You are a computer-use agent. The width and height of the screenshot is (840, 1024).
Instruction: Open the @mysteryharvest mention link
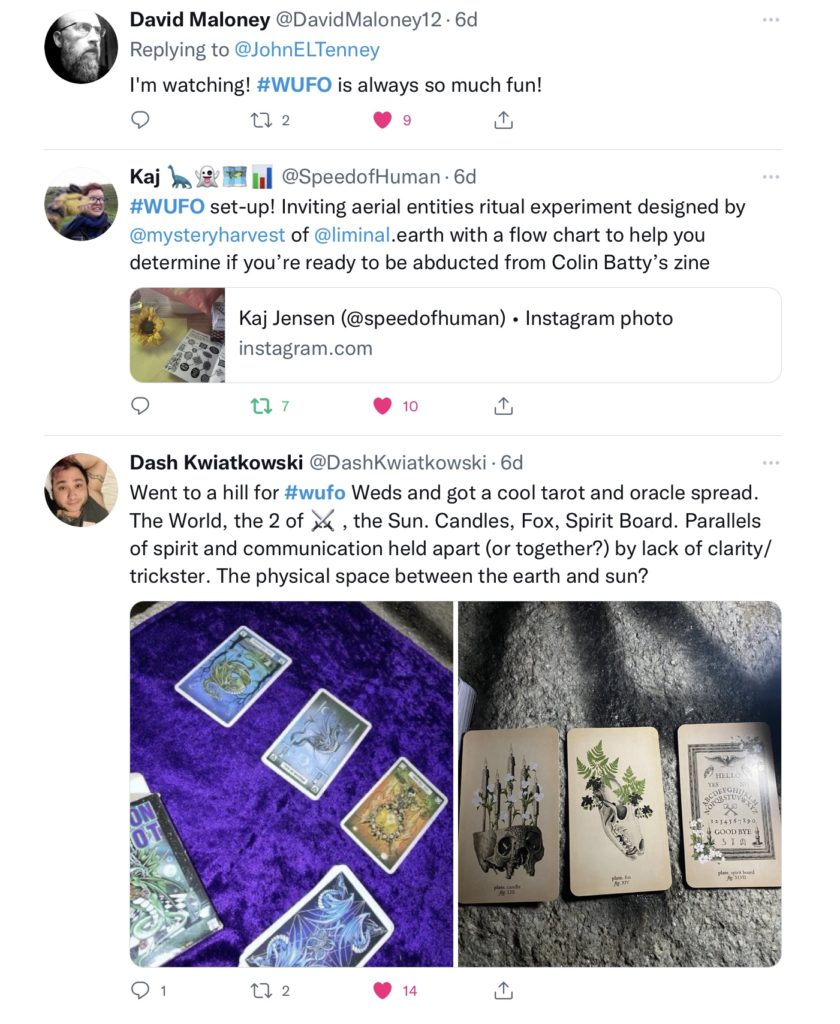(207, 235)
